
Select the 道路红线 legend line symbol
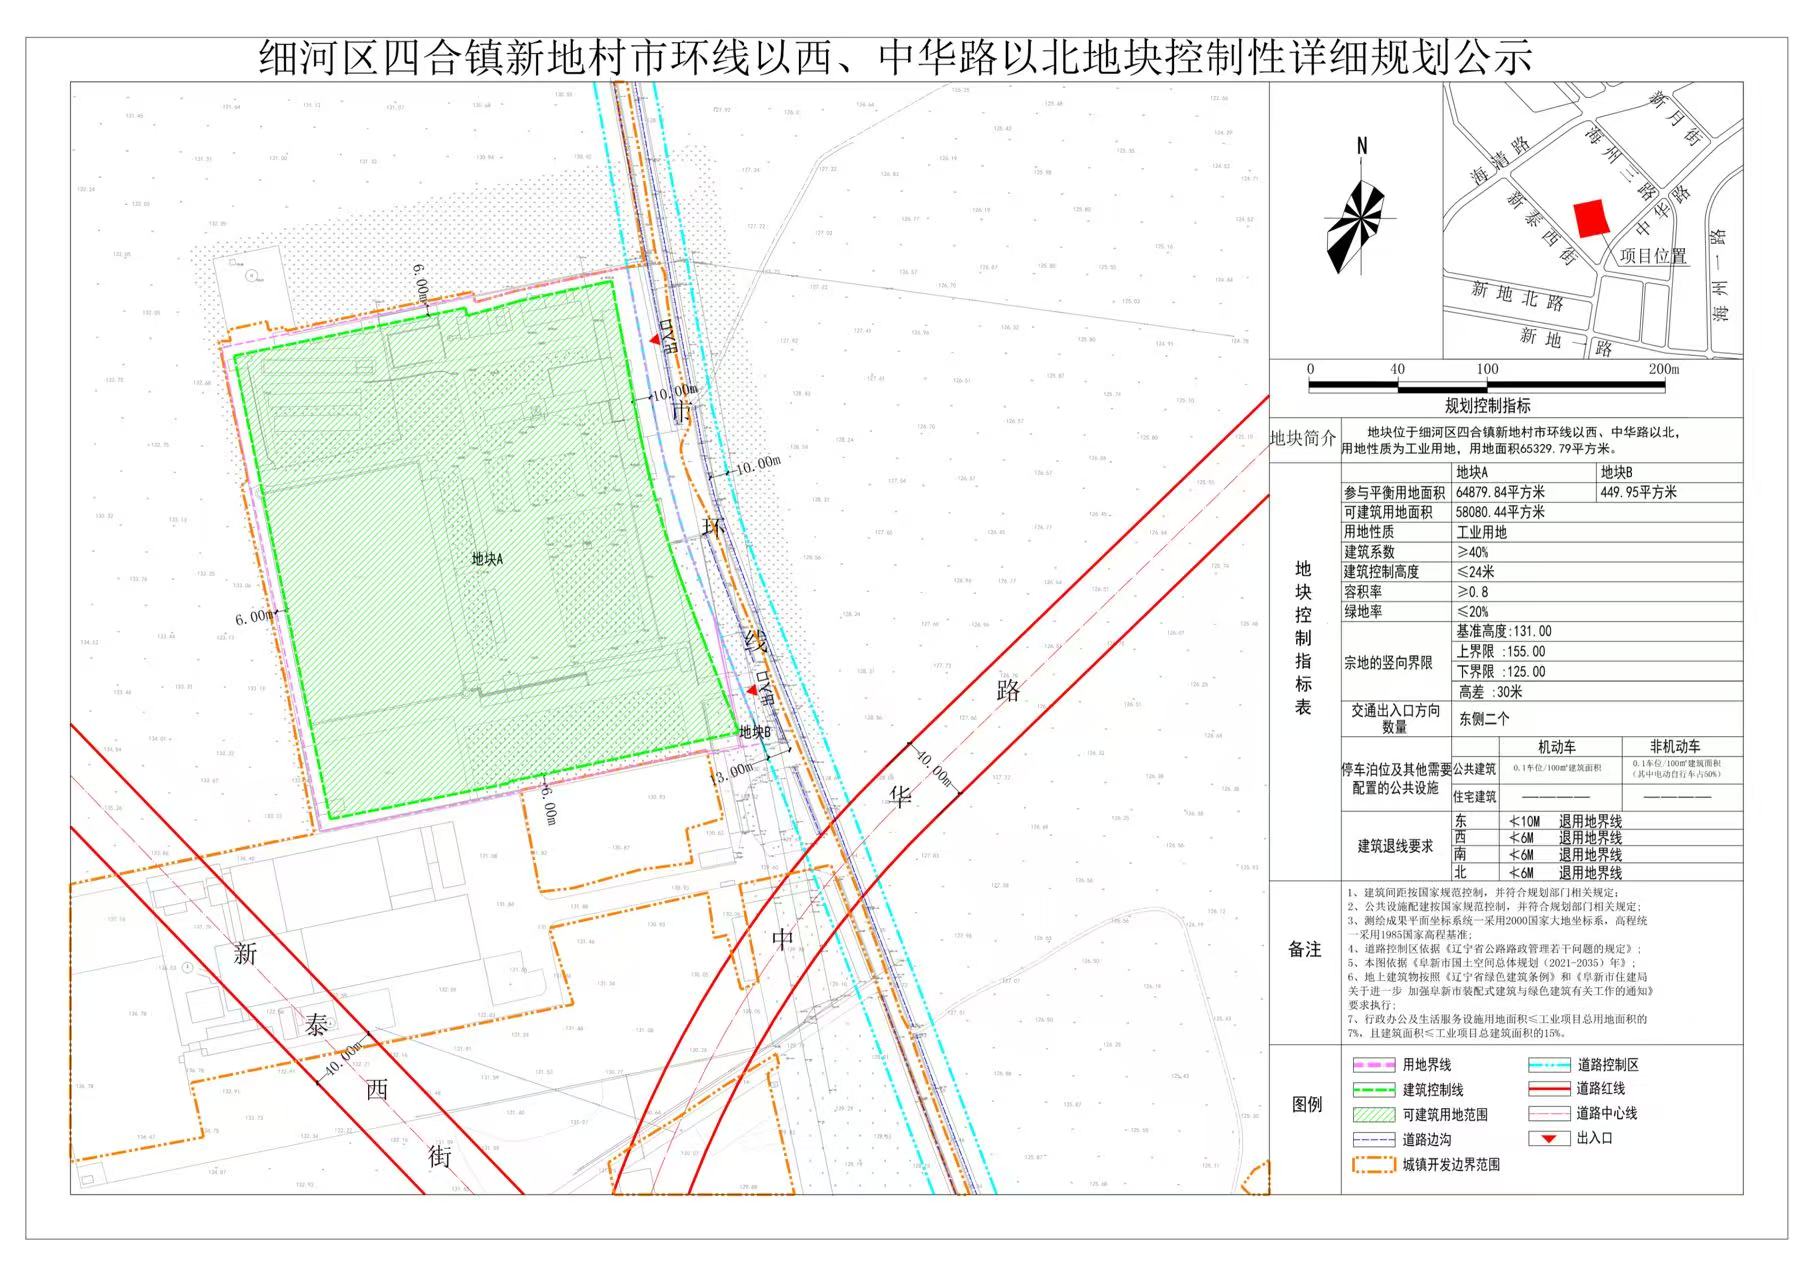coord(1550,1088)
